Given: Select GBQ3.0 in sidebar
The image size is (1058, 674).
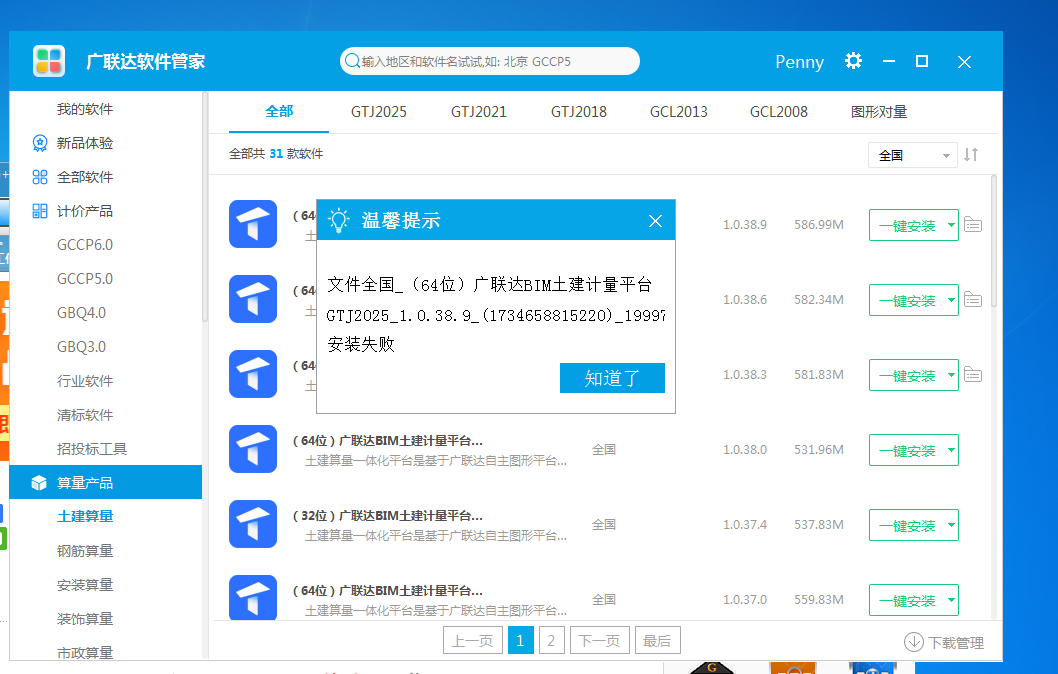Looking at the screenshot, I should tap(81, 347).
